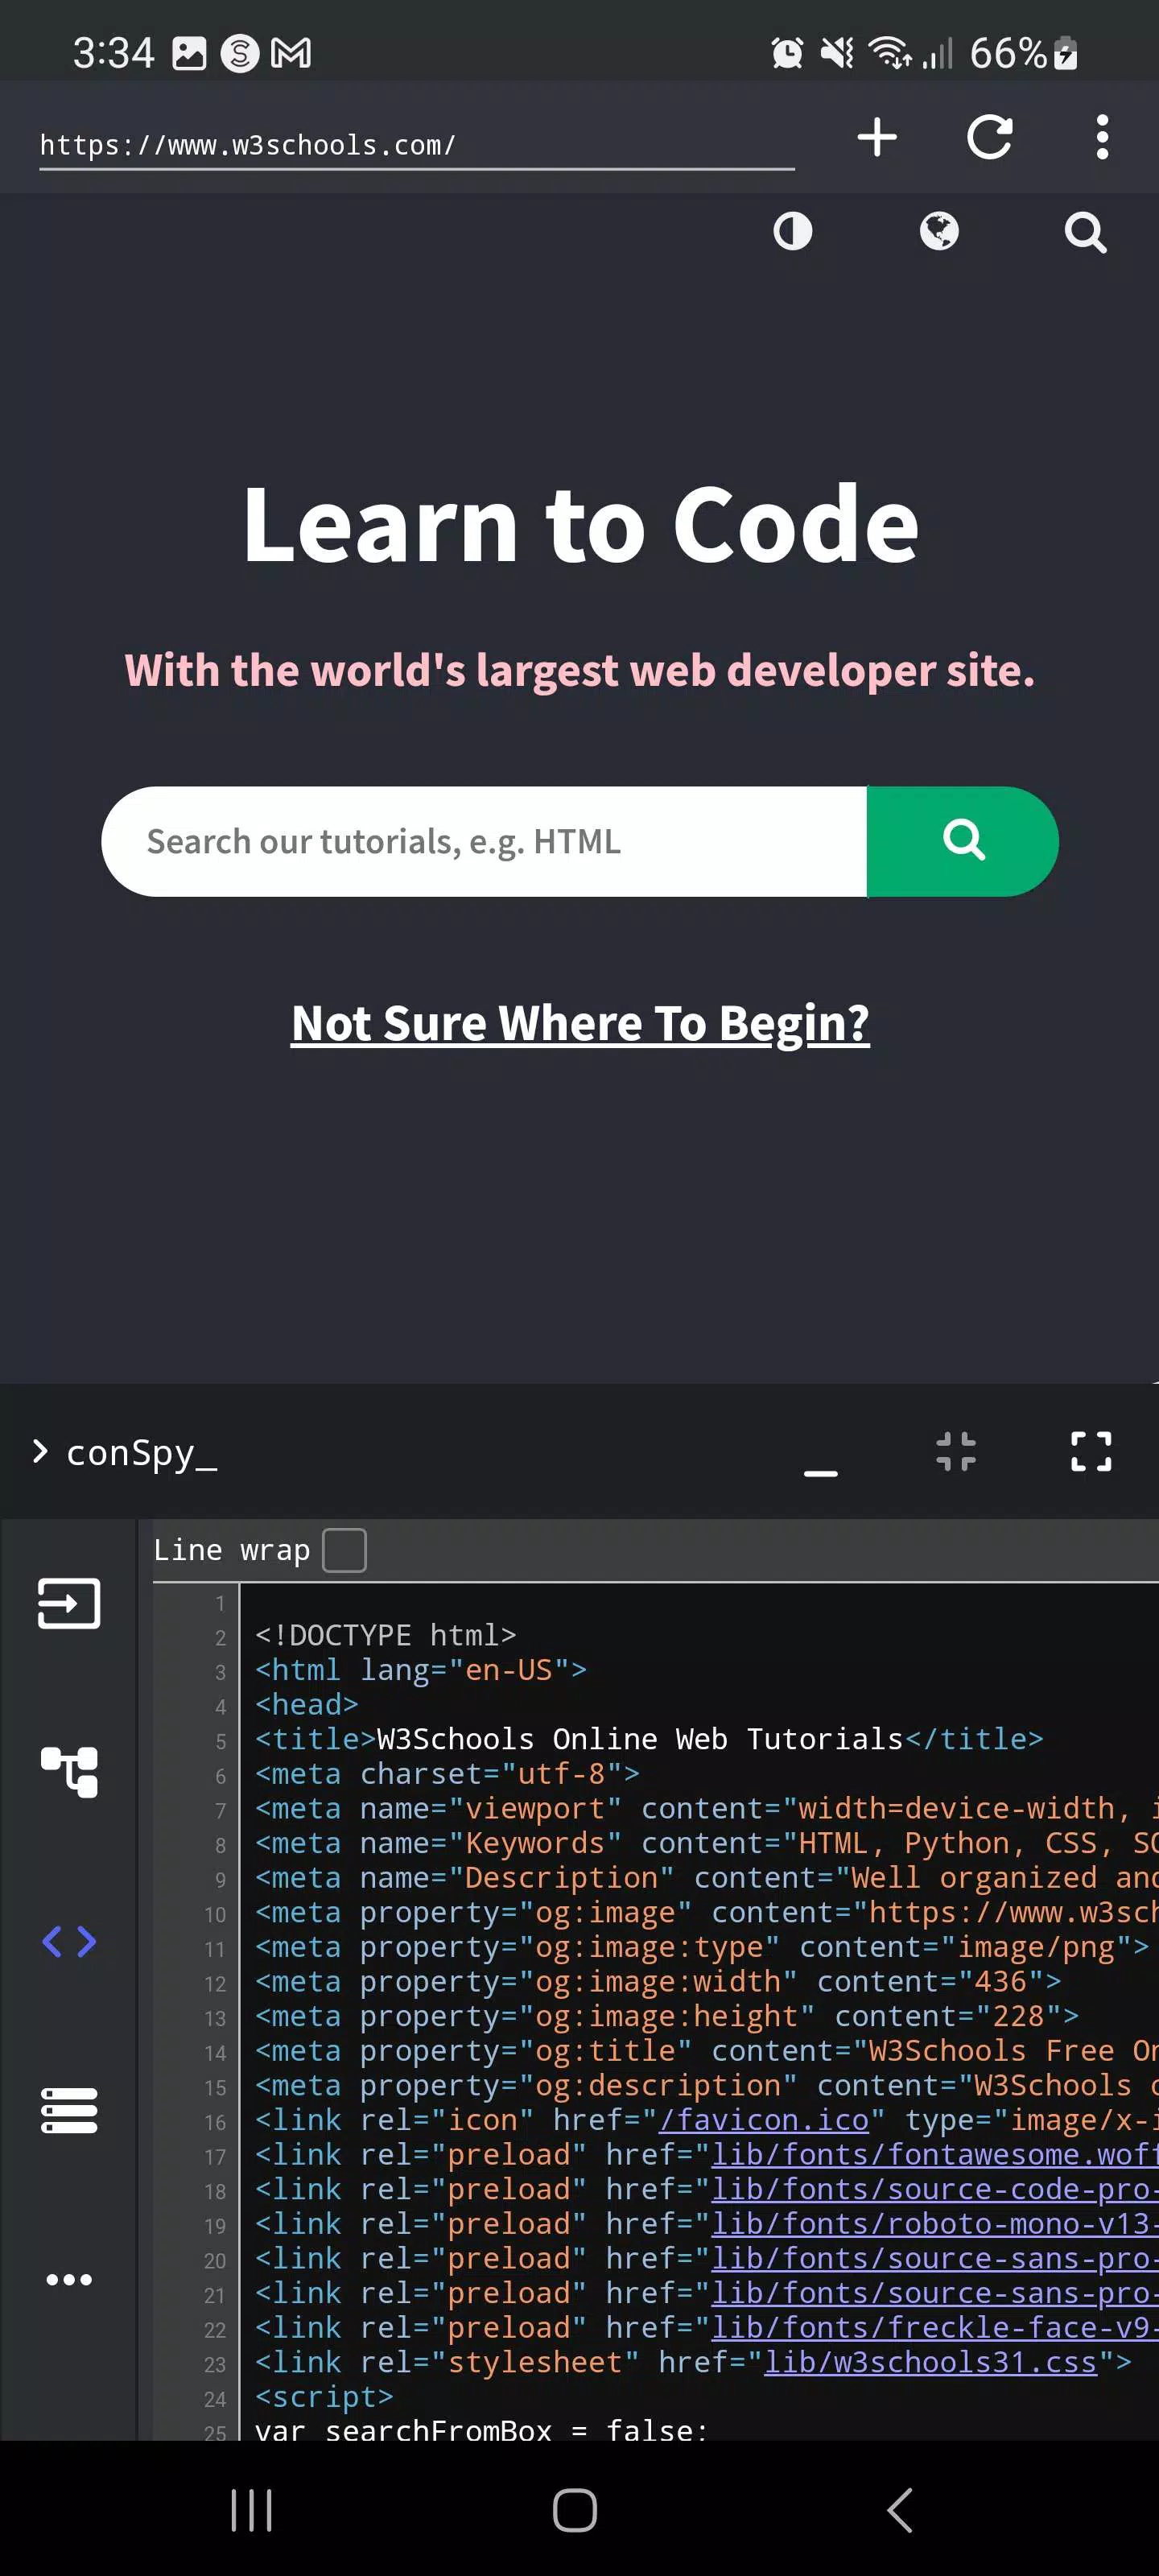Shrink the conSpy panel with the collapse arrows
This screenshot has width=1159, height=2576.
(956, 1451)
